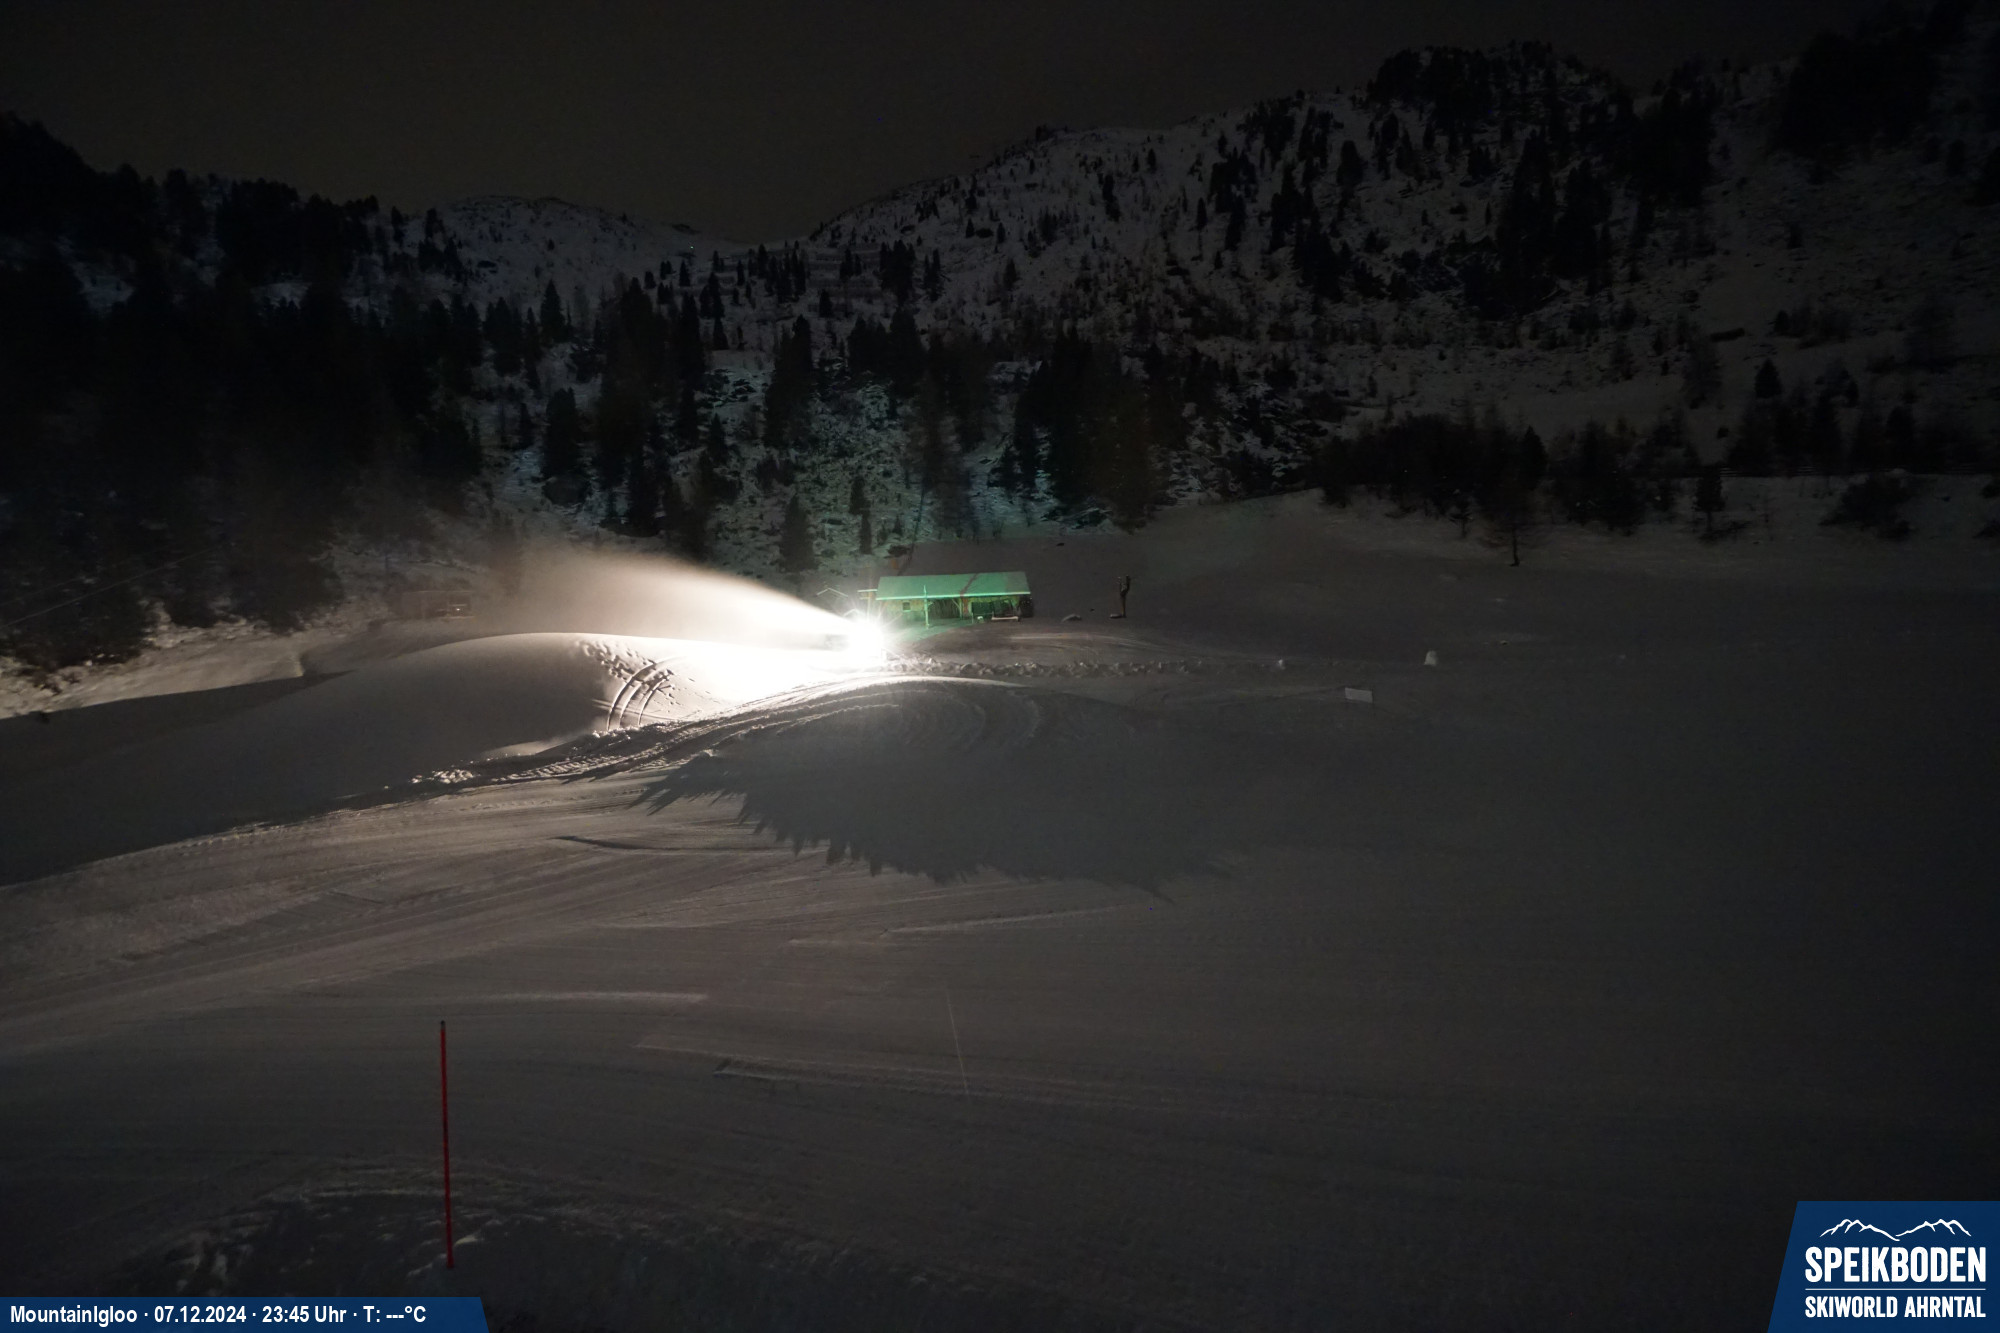Click the temperature reading T: ---°C

(x=394, y=1314)
